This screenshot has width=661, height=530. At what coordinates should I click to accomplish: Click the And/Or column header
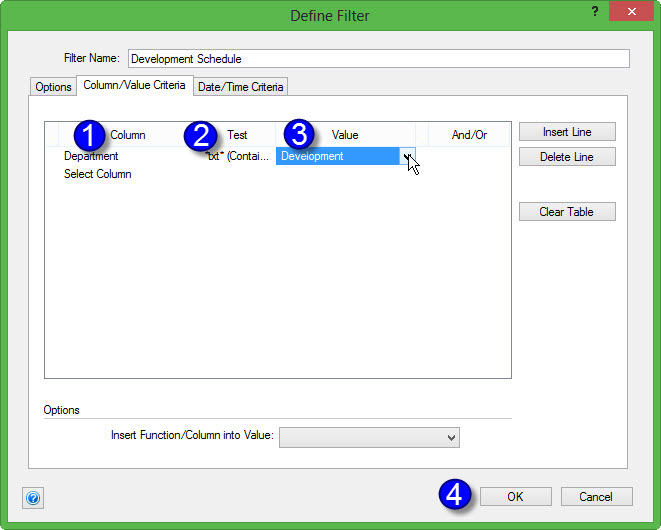[x=469, y=135]
